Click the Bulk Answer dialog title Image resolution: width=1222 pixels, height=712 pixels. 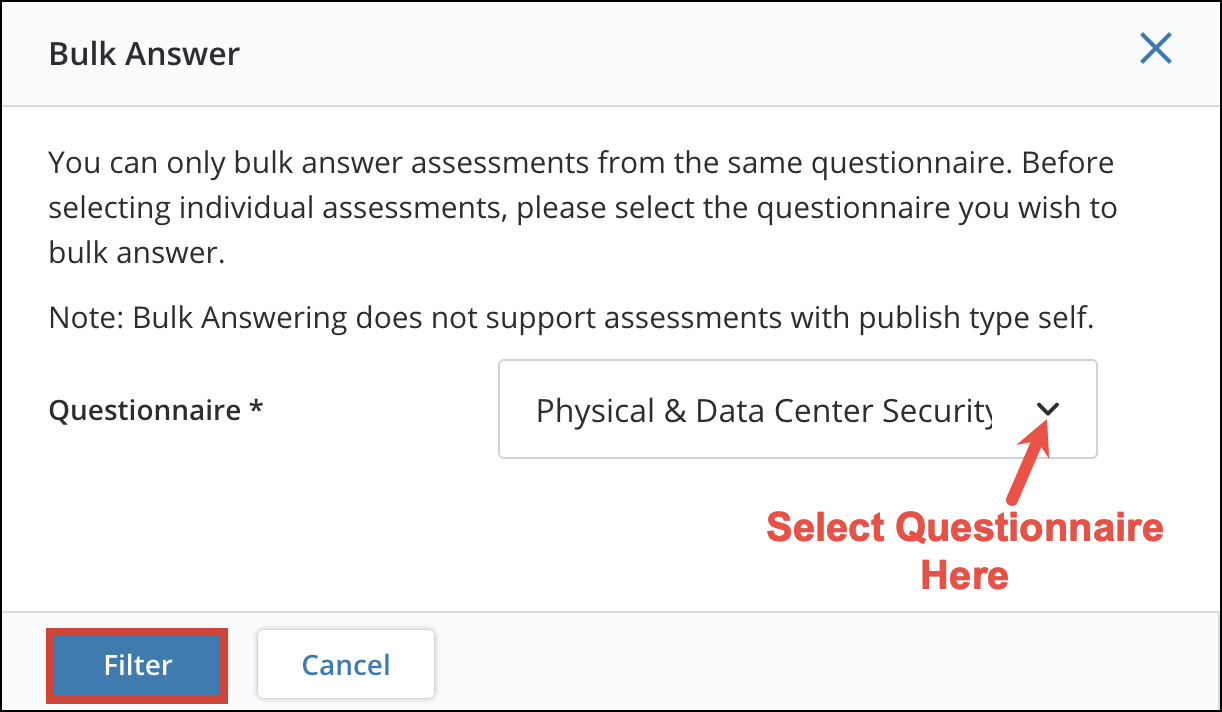click(143, 54)
